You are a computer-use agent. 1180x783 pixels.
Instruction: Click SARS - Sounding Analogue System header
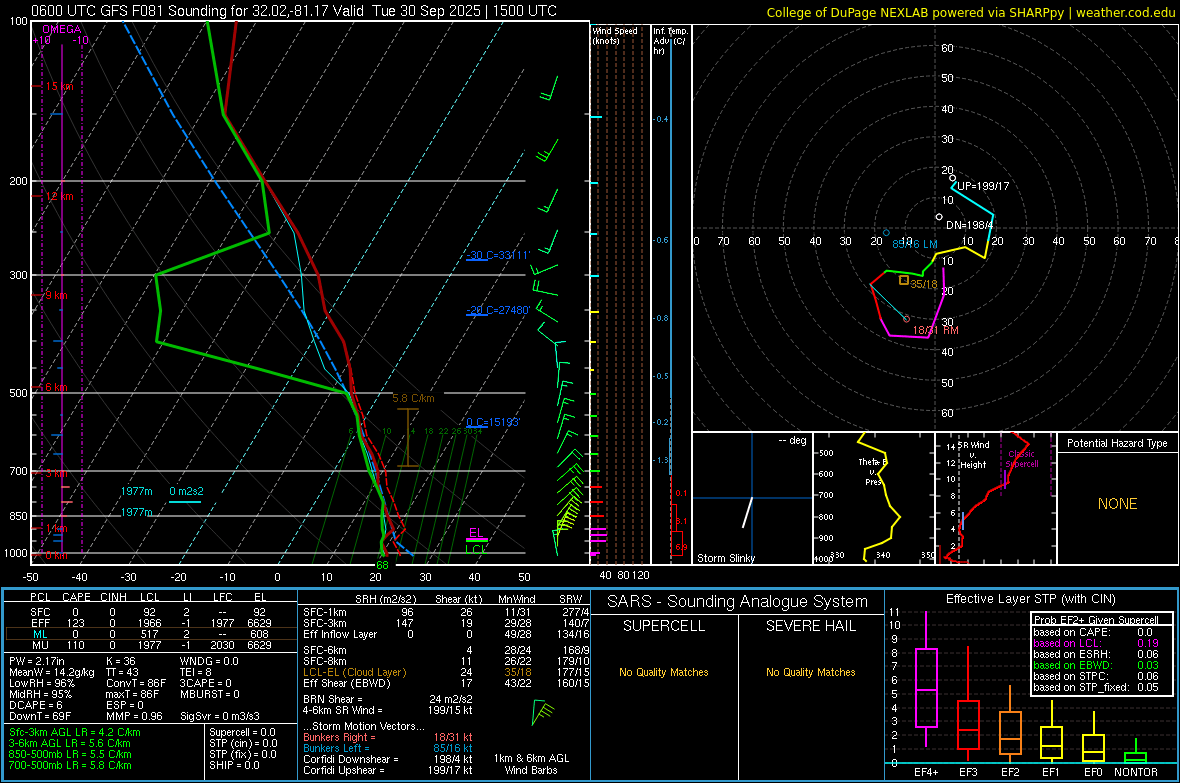738,602
